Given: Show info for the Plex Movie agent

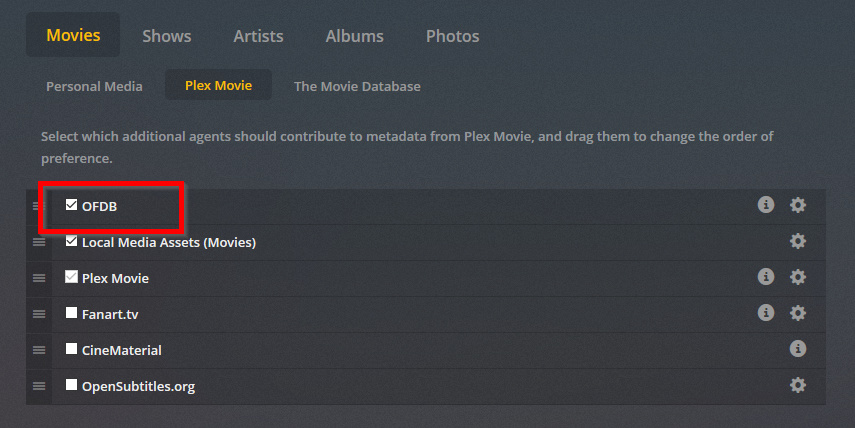Looking at the screenshot, I should pos(766,277).
